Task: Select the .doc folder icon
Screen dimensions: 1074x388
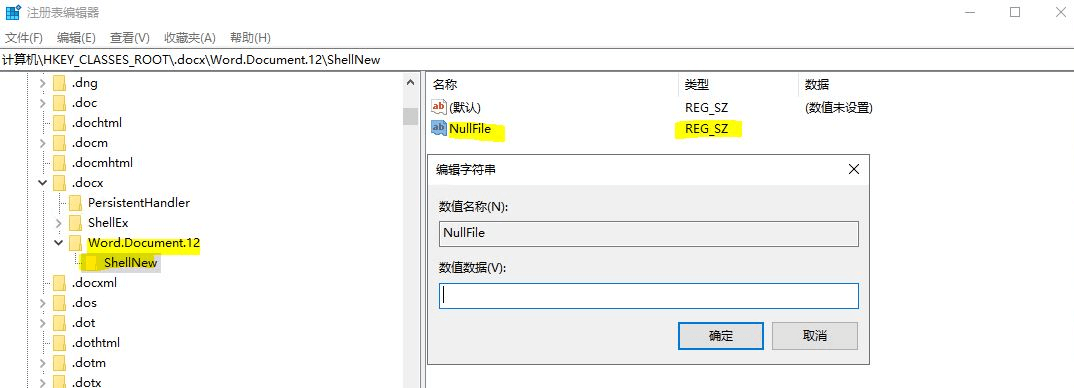Action: 60,104
